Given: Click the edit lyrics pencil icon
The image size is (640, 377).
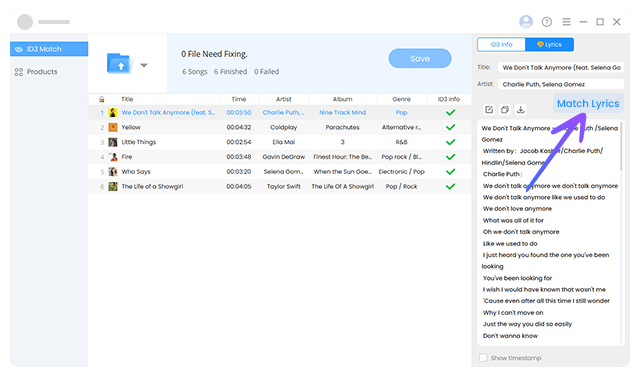Looking at the screenshot, I should tap(489, 109).
